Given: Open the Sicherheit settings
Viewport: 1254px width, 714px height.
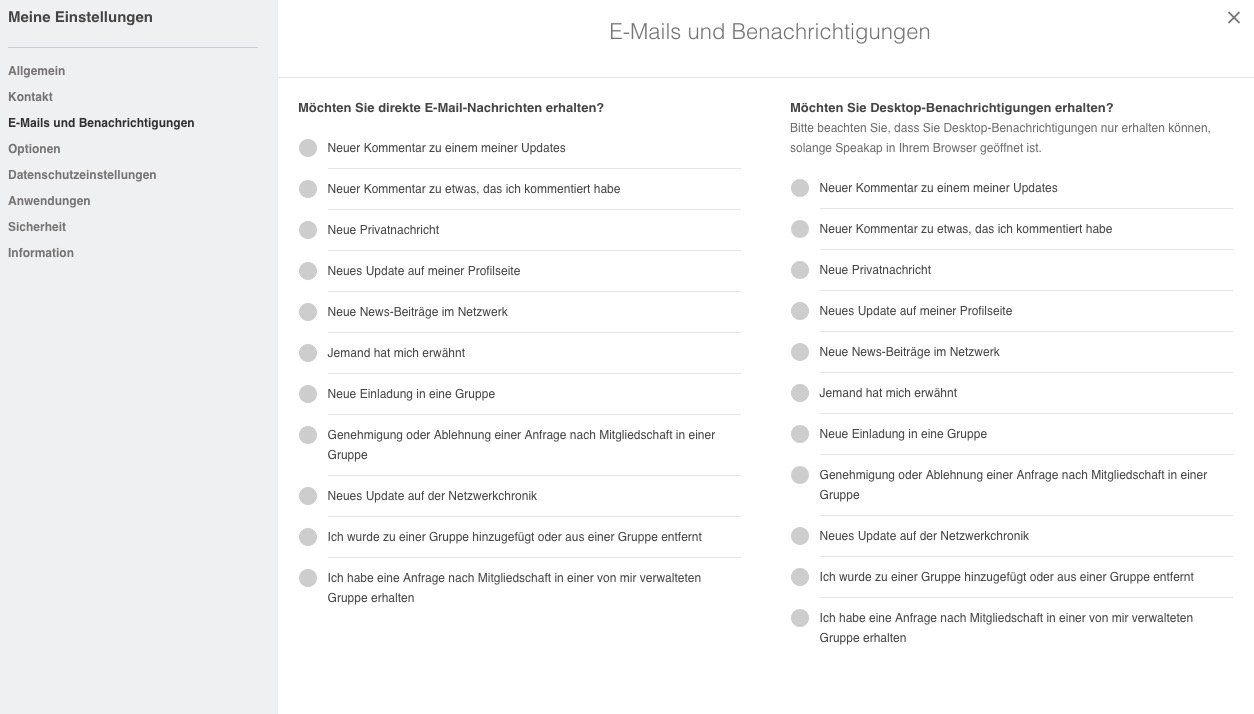Looking at the screenshot, I should pos(37,227).
